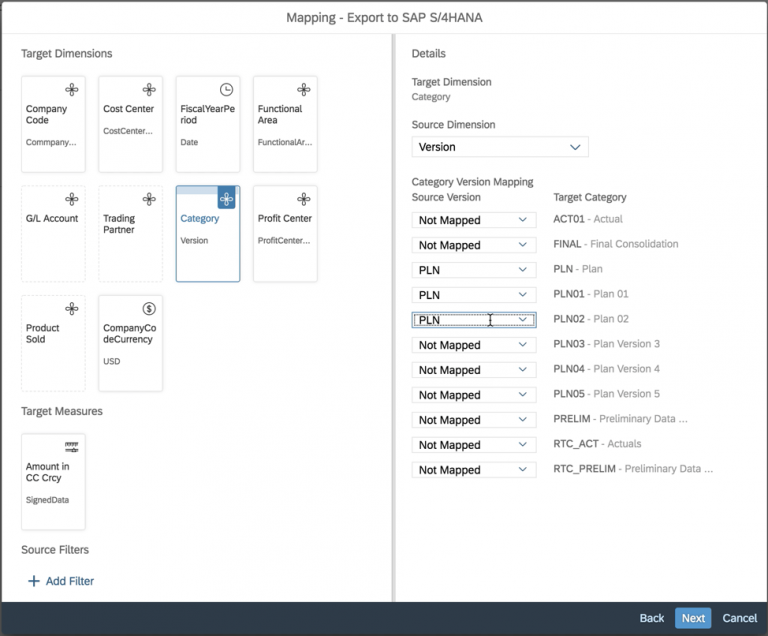Click the Cost Center dimension icon
Image resolution: width=768 pixels, height=636 pixels.
click(x=149, y=90)
